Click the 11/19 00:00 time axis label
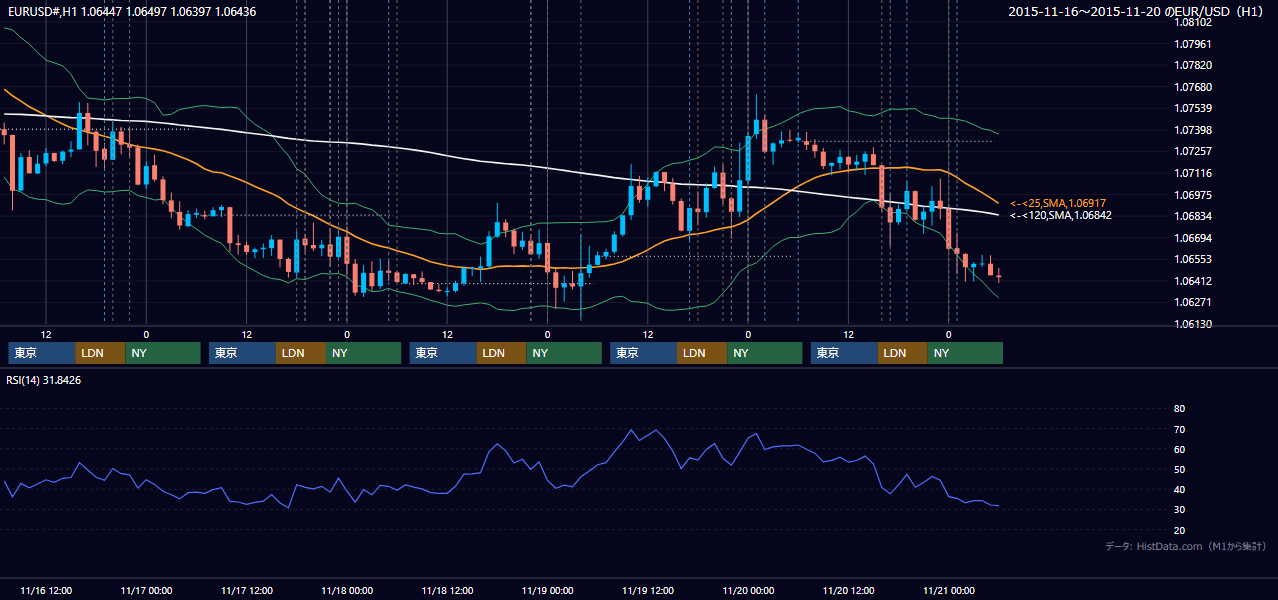Viewport: 1278px width, 600px height. (x=548, y=590)
